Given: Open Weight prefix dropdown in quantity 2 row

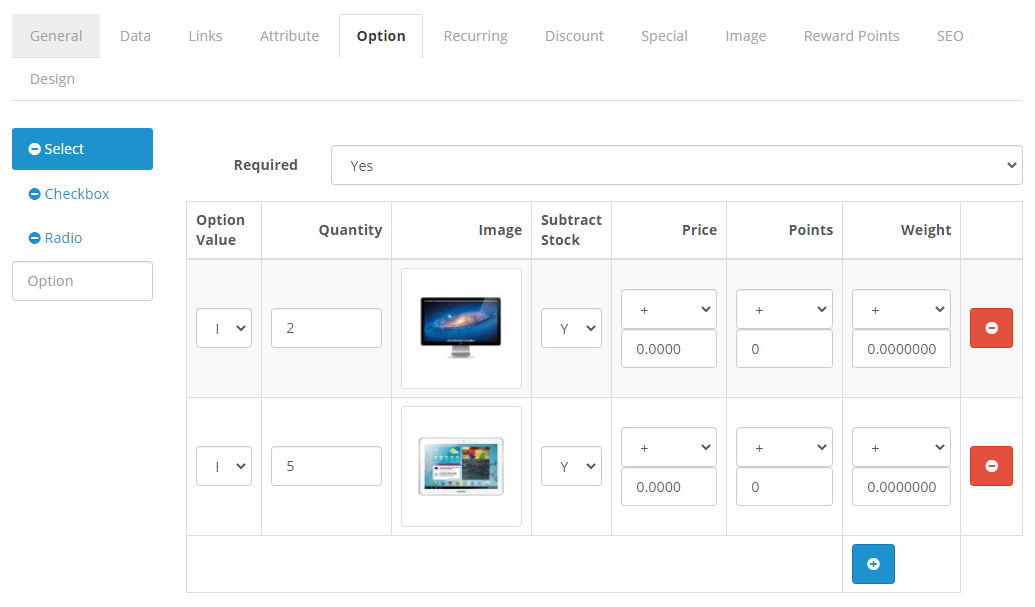Looking at the screenshot, I should click(x=901, y=309).
